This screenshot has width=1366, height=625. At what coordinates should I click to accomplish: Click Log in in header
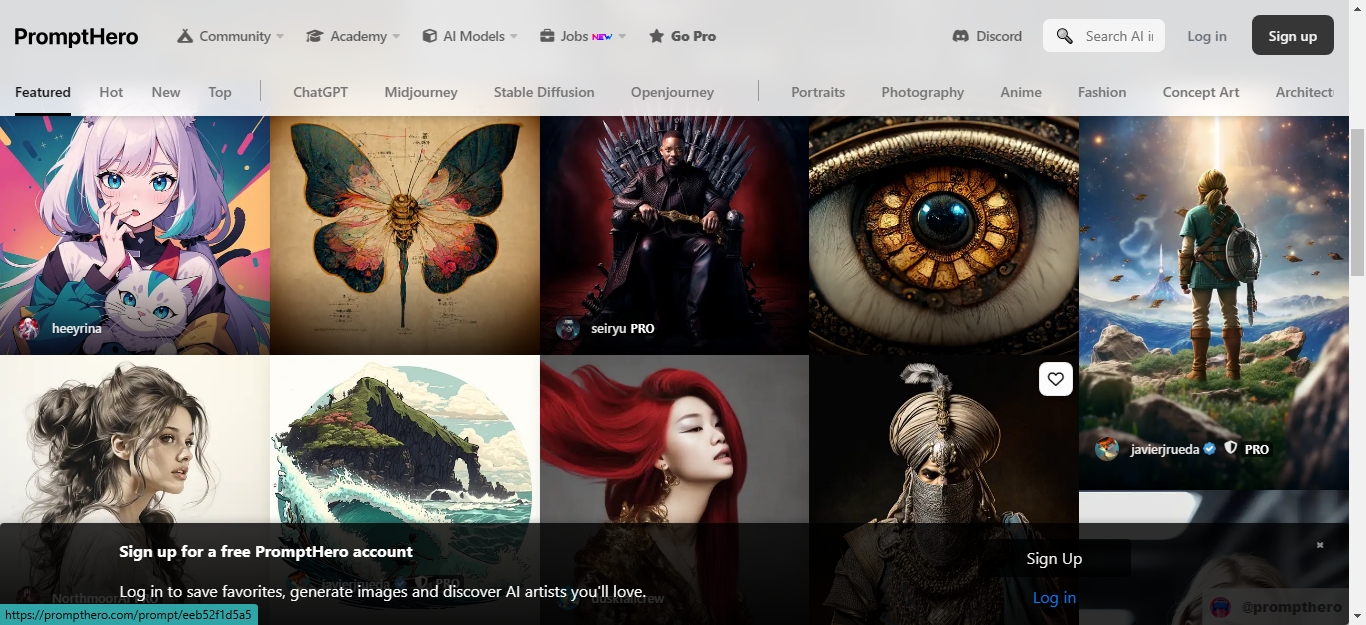[x=1207, y=36]
